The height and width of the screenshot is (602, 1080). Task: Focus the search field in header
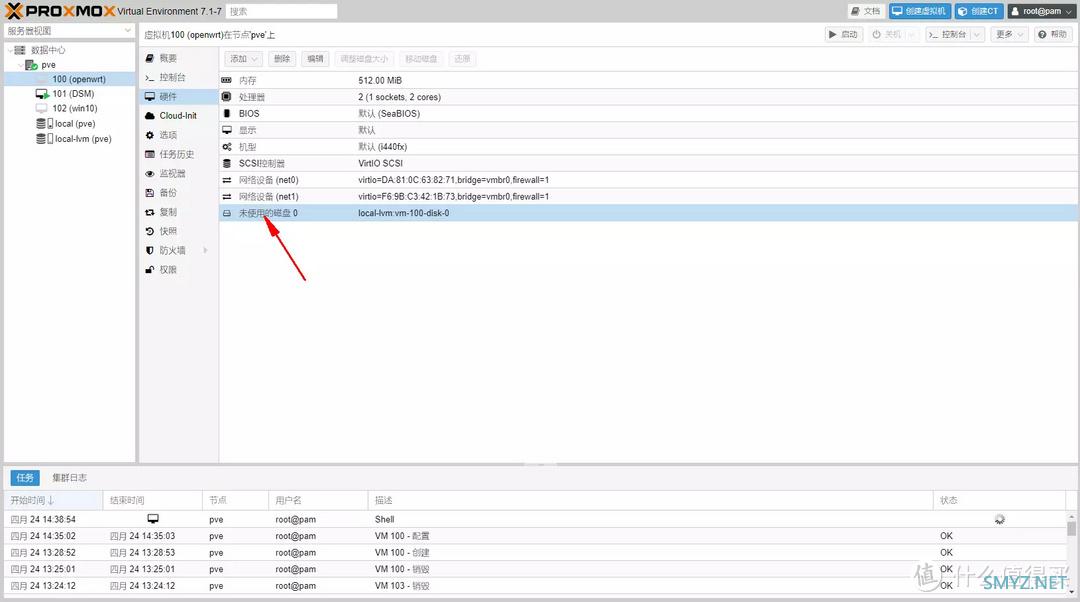tap(282, 11)
